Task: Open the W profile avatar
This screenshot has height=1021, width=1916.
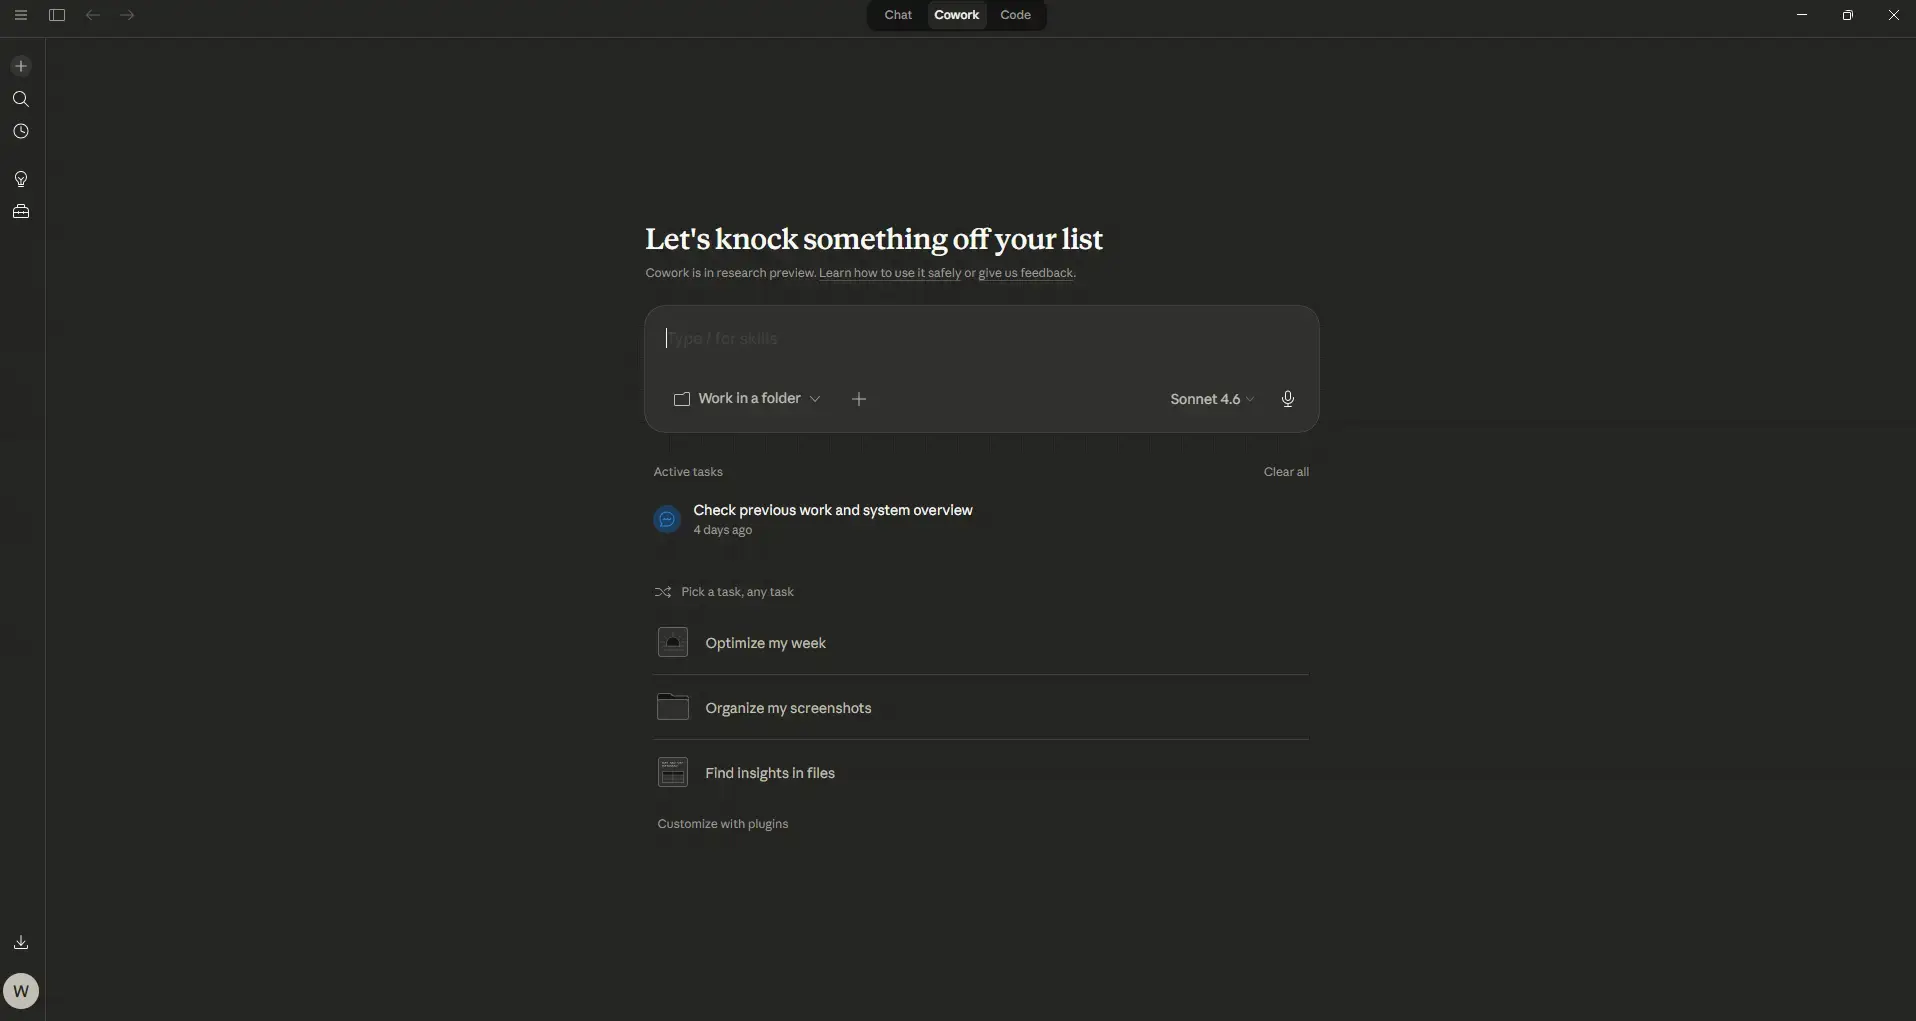Action: [x=21, y=991]
